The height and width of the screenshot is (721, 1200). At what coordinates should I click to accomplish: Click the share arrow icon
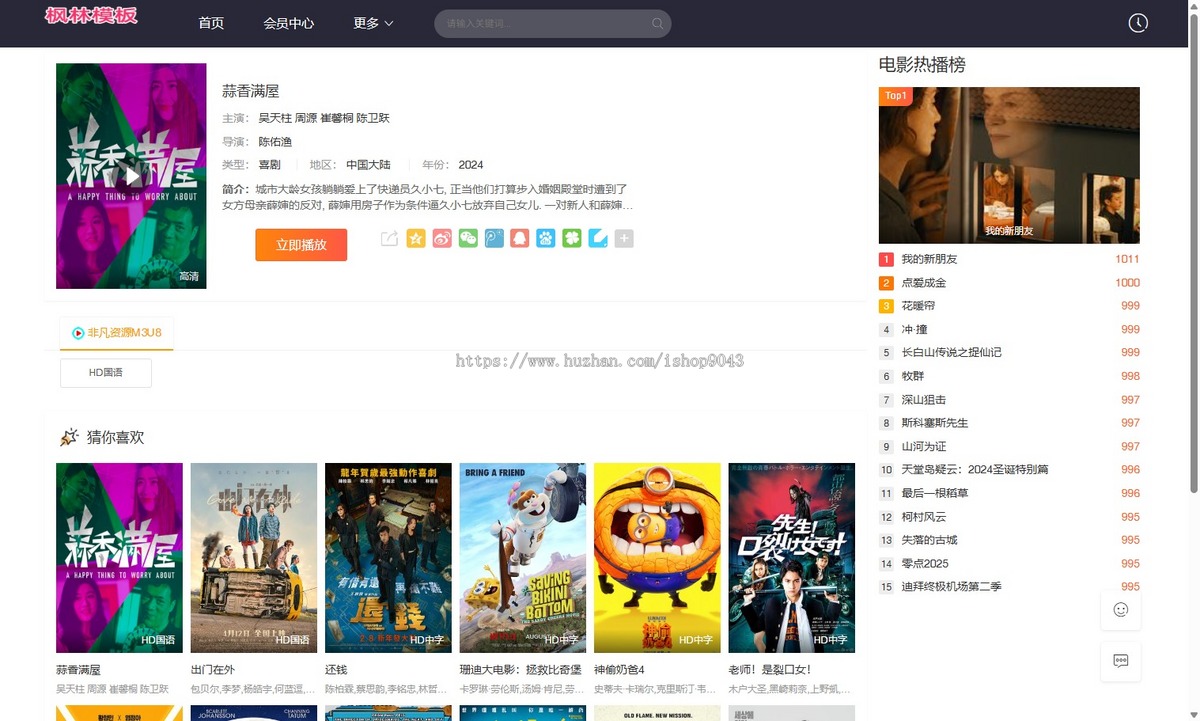[390, 239]
